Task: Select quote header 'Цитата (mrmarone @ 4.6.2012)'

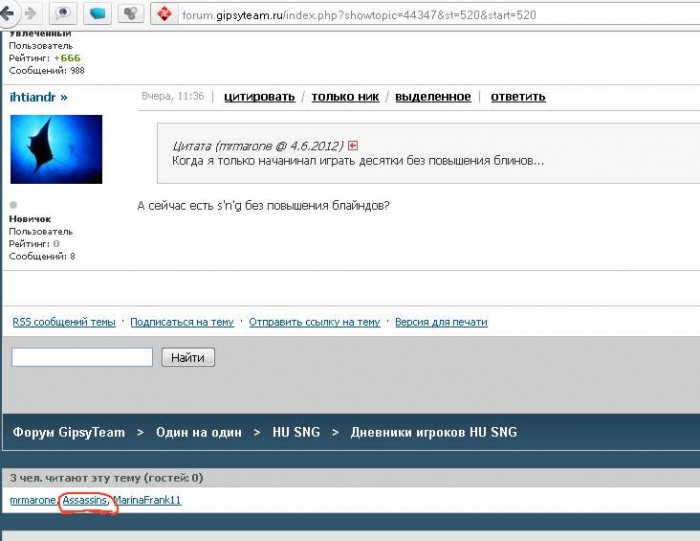Action: (258, 146)
